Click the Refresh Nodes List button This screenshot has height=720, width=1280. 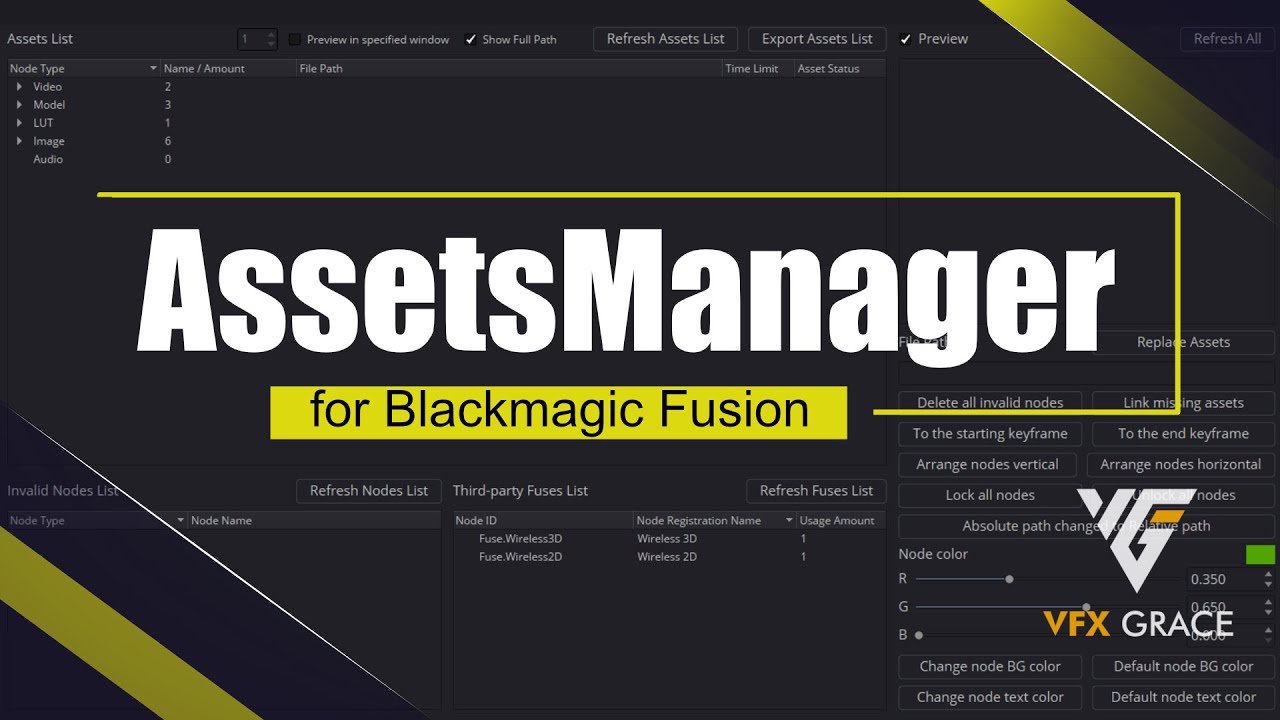tap(369, 491)
